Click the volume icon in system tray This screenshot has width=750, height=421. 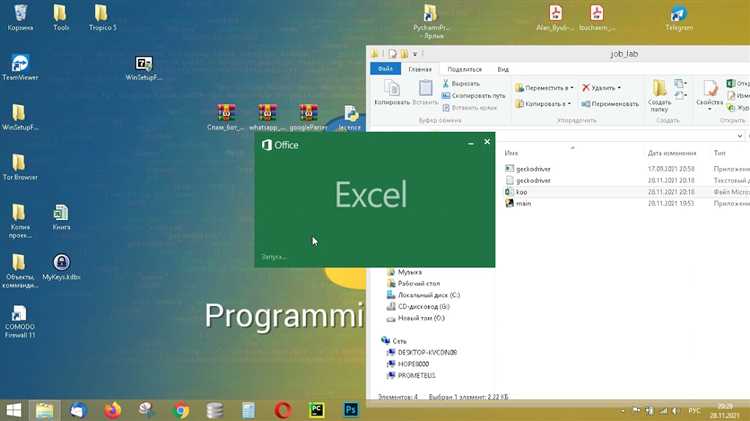tap(675, 411)
